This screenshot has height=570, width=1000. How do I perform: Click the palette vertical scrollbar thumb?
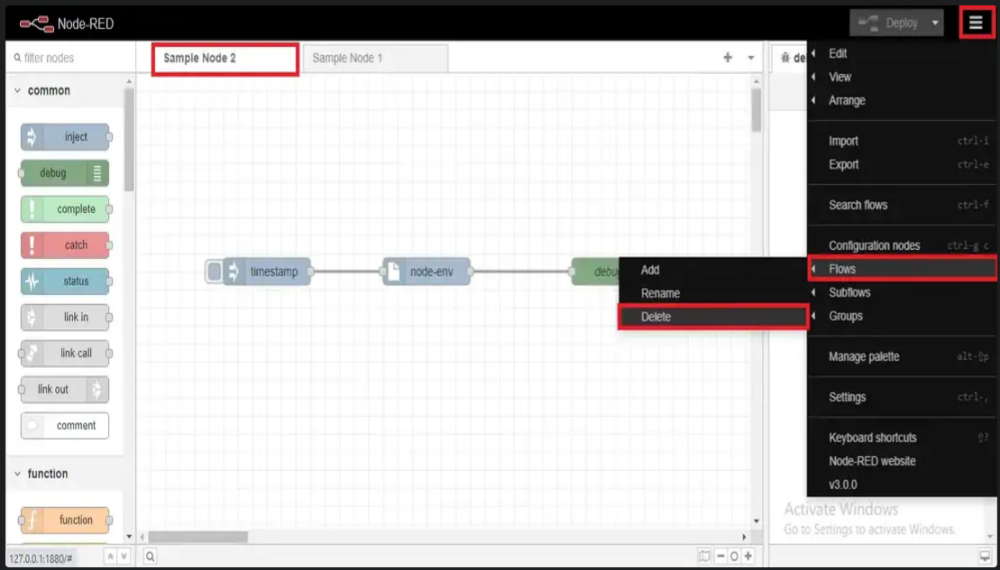[x=129, y=139]
